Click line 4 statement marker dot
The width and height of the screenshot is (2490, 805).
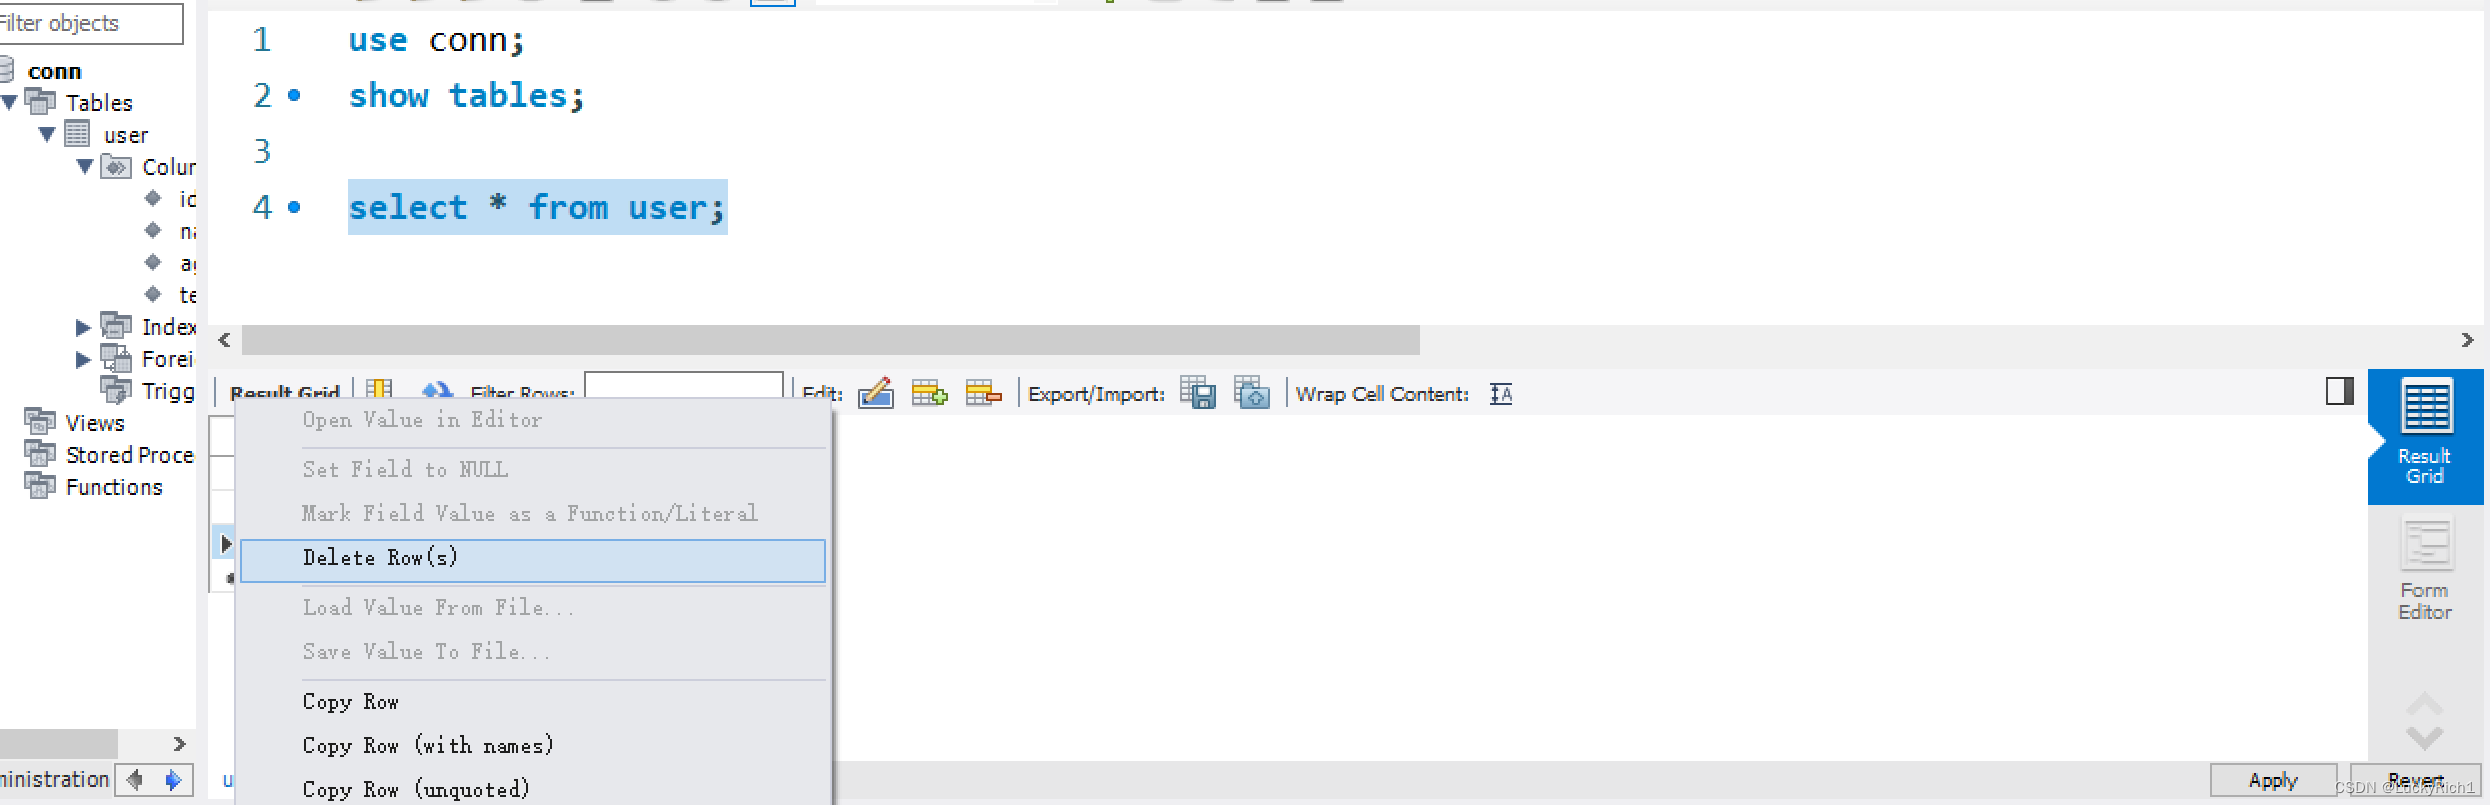294,207
